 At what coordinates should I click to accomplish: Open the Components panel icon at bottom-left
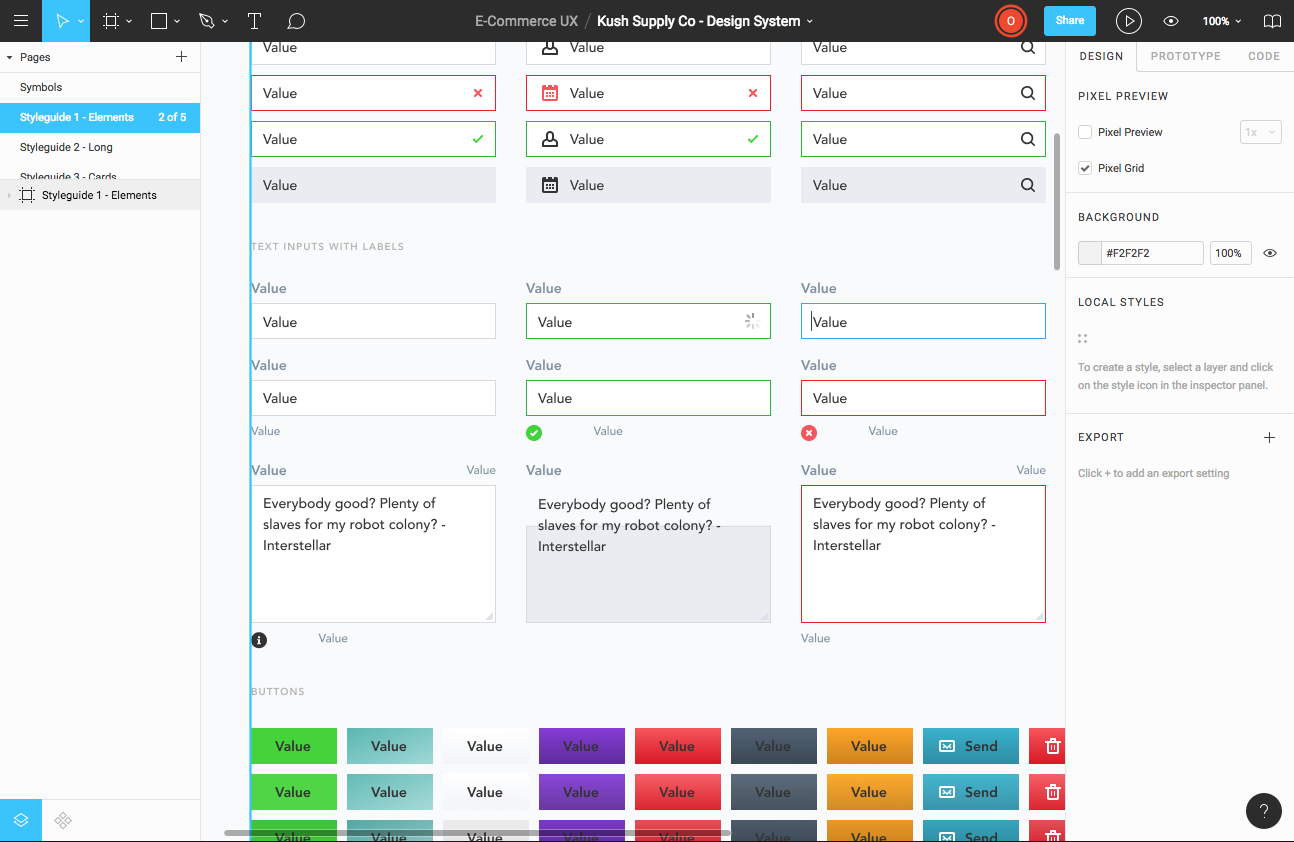(63, 820)
